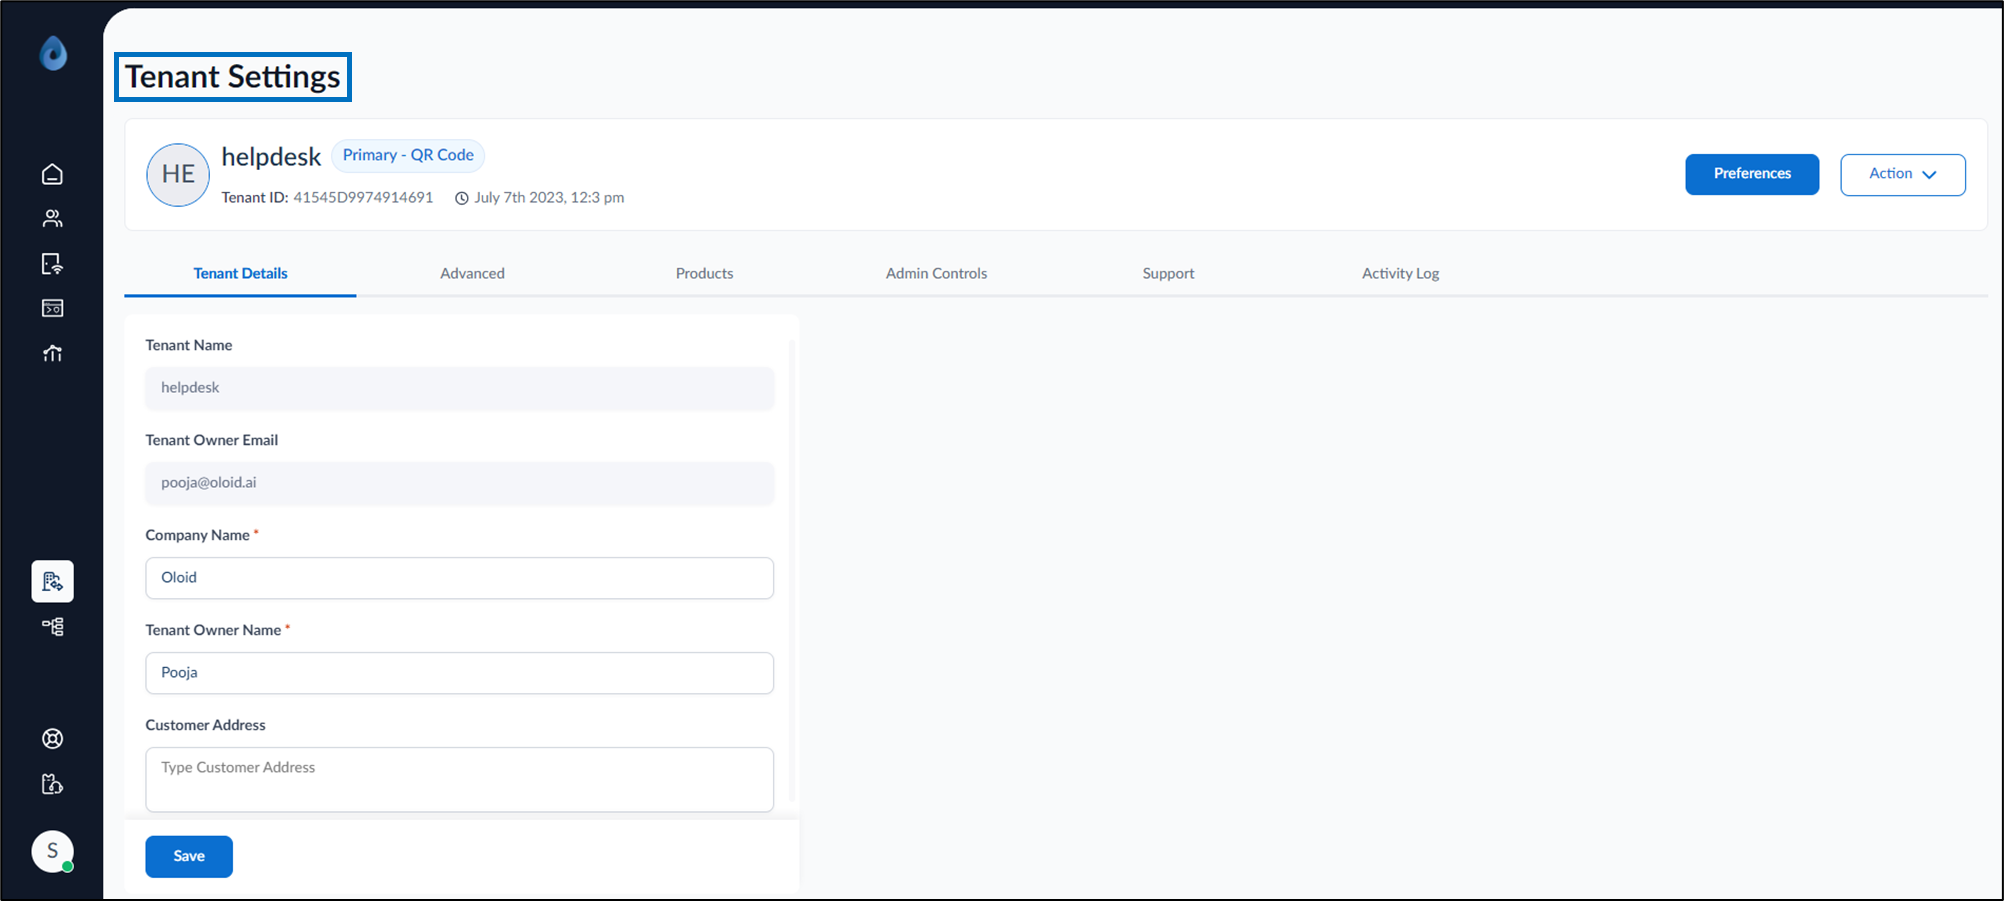Switch to the Activity Log tab

click(1400, 273)
